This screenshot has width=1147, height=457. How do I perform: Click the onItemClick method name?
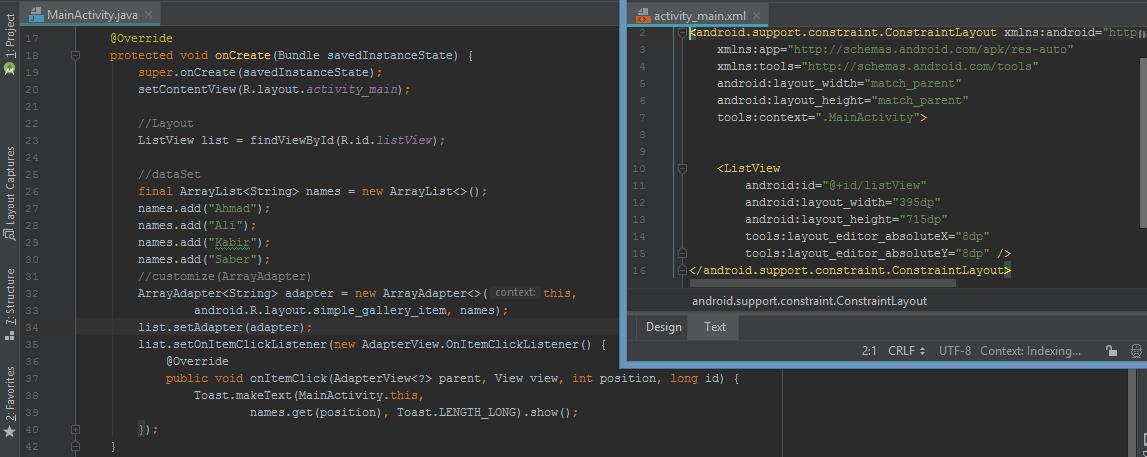click(x=288, y=379)
